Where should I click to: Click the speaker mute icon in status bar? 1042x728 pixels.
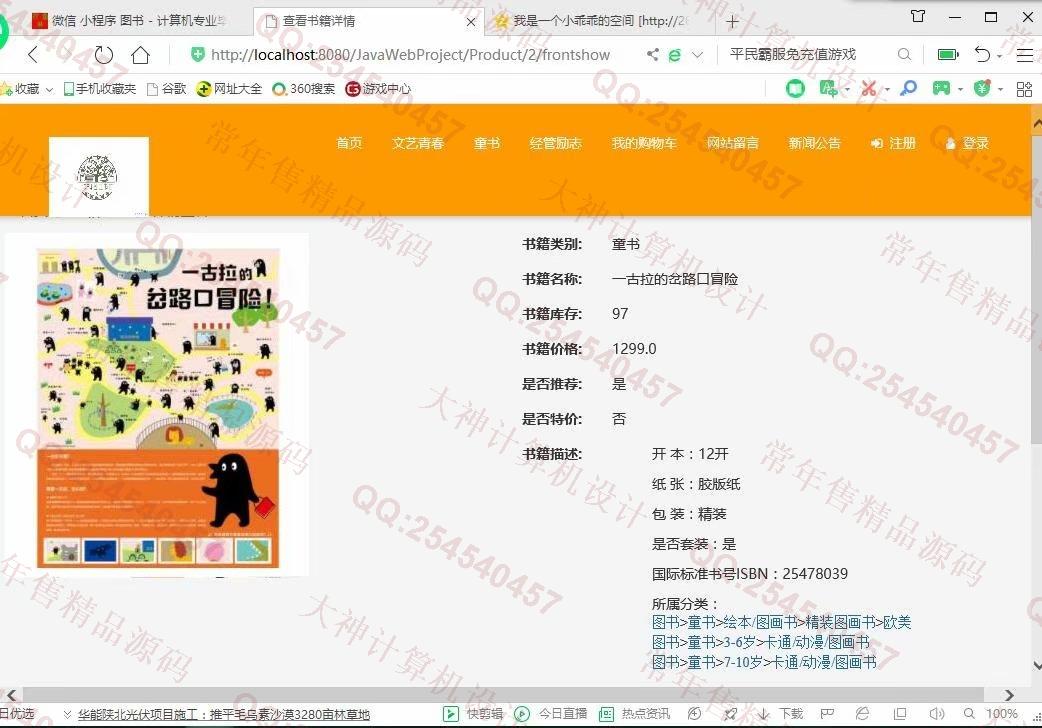pos(936,714)
